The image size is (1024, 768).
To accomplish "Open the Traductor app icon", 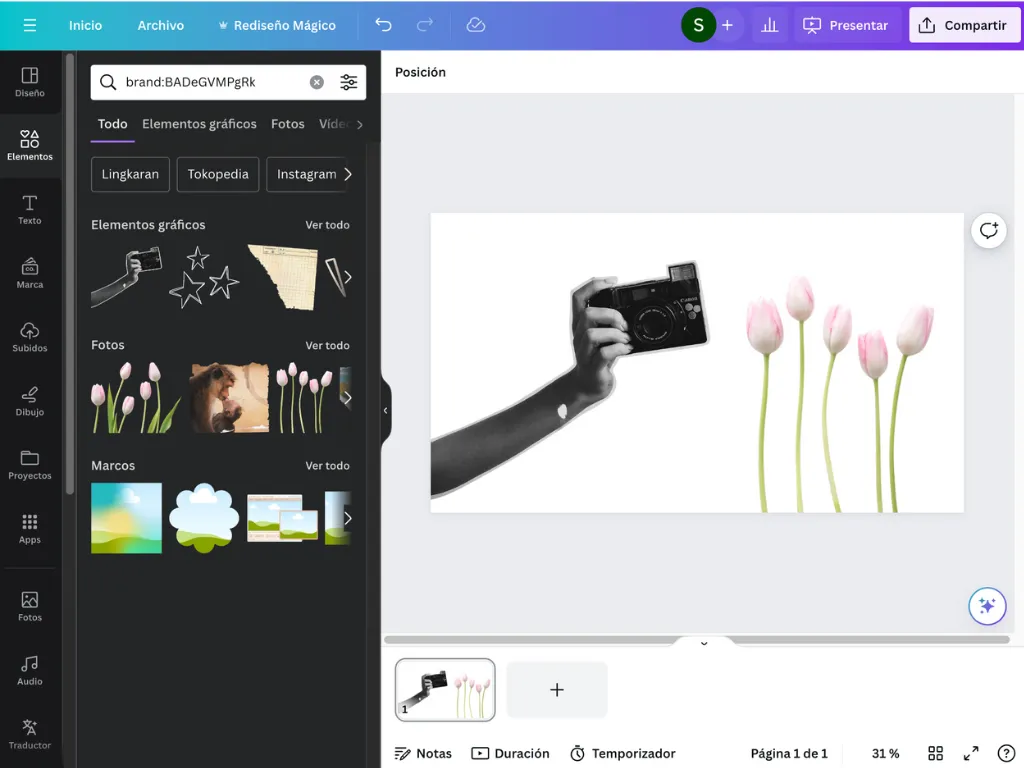I will coord(30,734).
